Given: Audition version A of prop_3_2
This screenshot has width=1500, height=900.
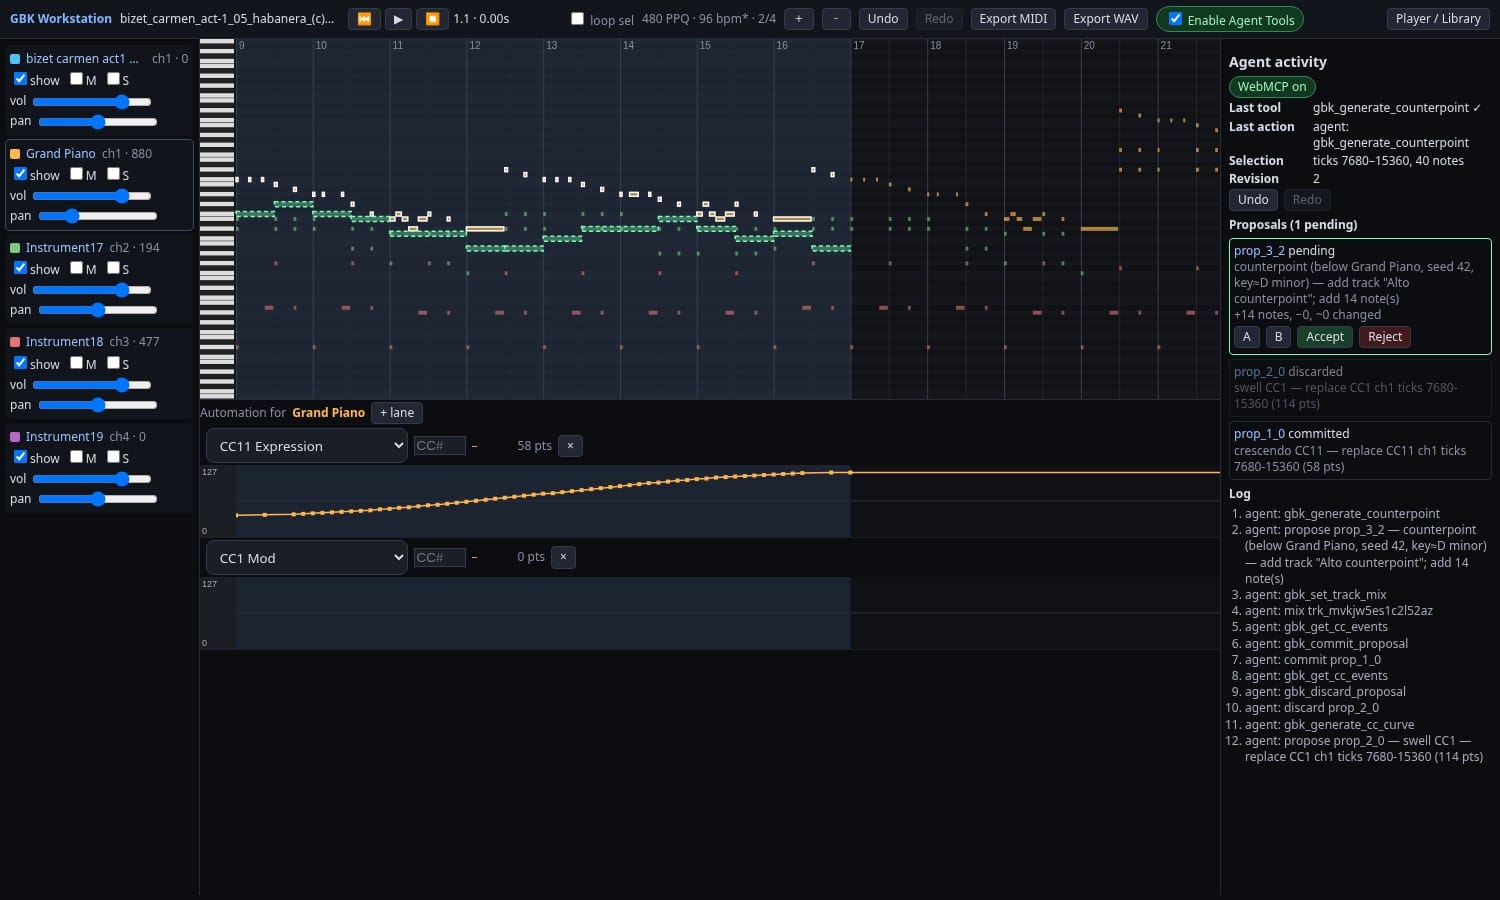Looking at the screenshot, I should [x=1247, y=337].
